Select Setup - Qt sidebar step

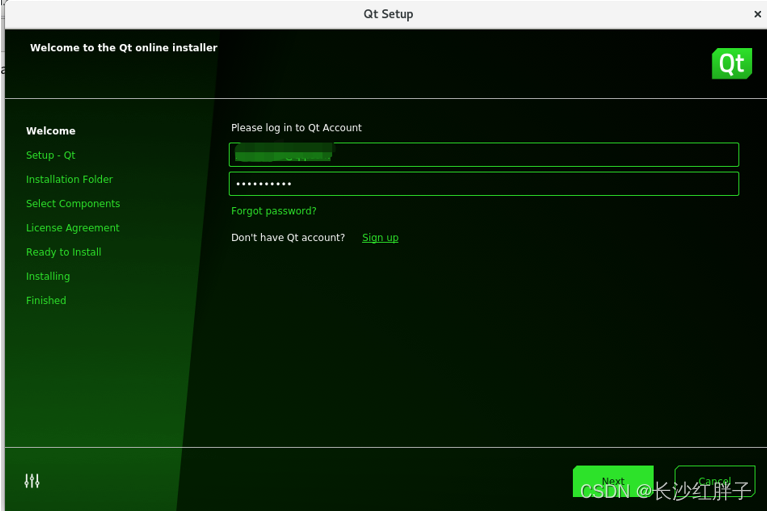(50, 155)
